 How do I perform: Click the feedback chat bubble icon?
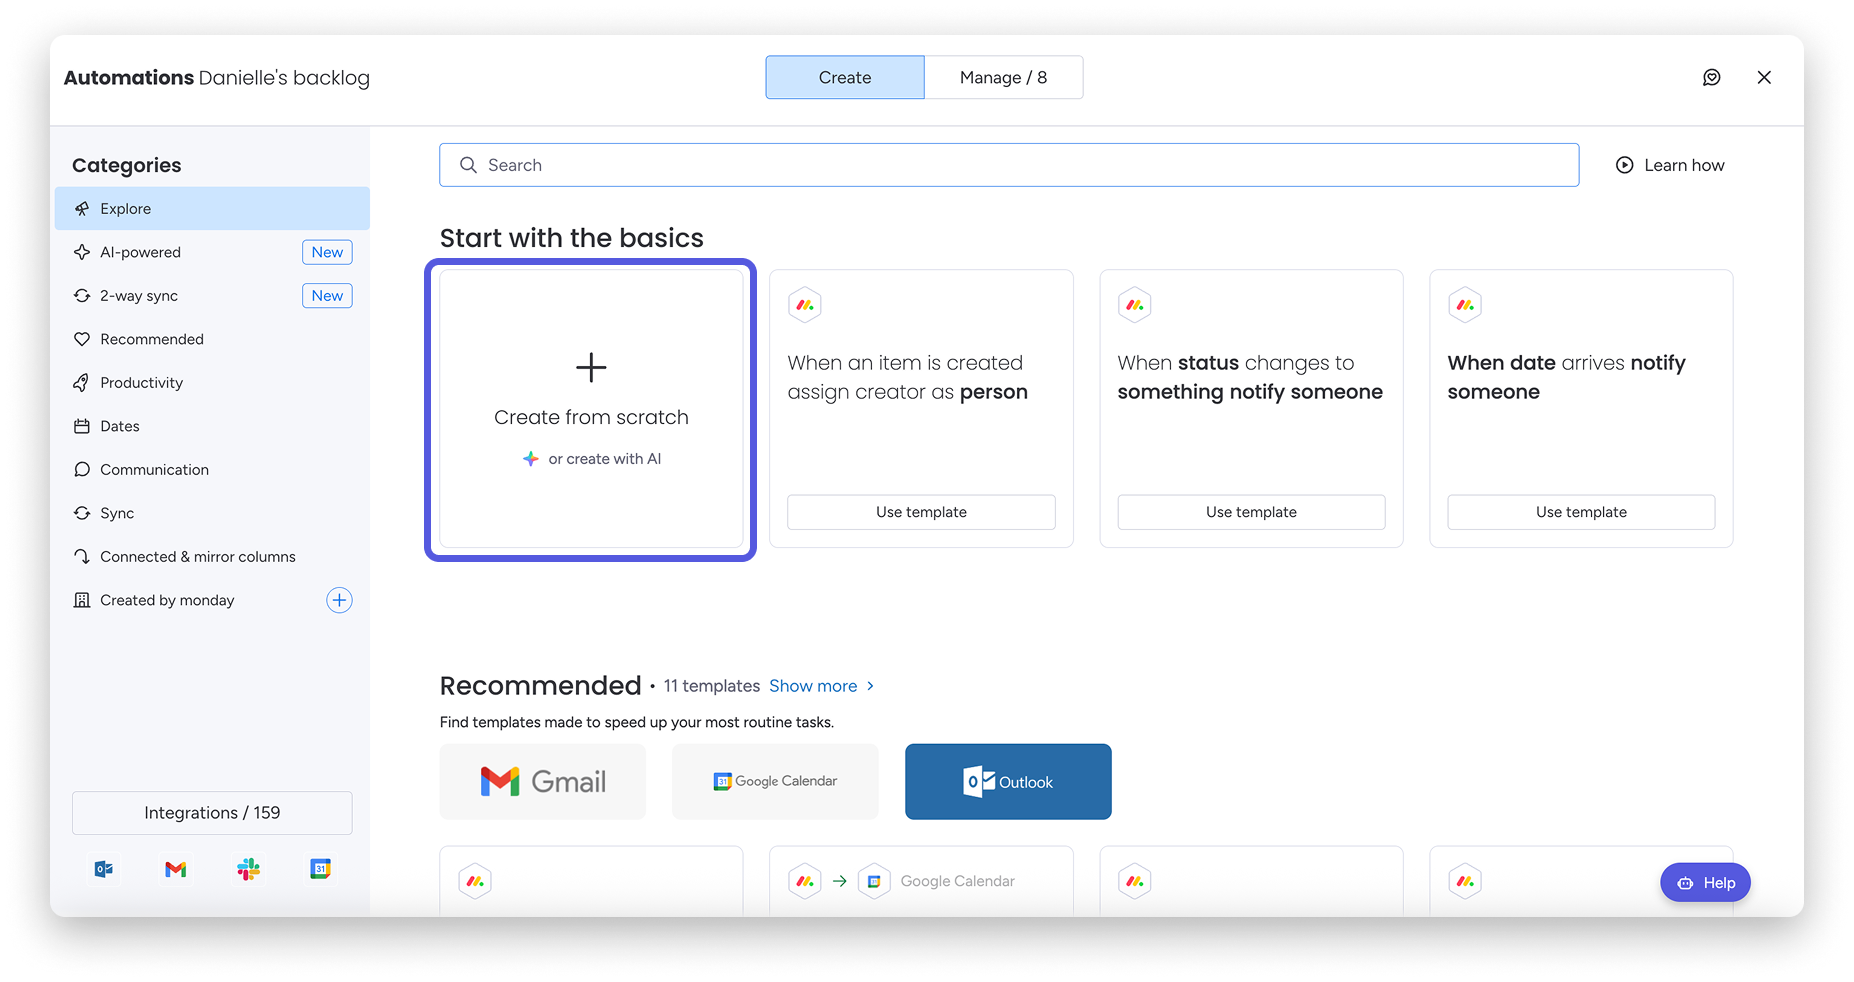[1711, 78]
